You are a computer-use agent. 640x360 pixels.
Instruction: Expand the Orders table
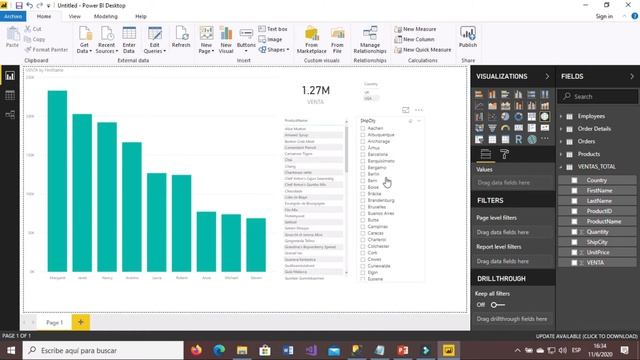tap(561, 142)
